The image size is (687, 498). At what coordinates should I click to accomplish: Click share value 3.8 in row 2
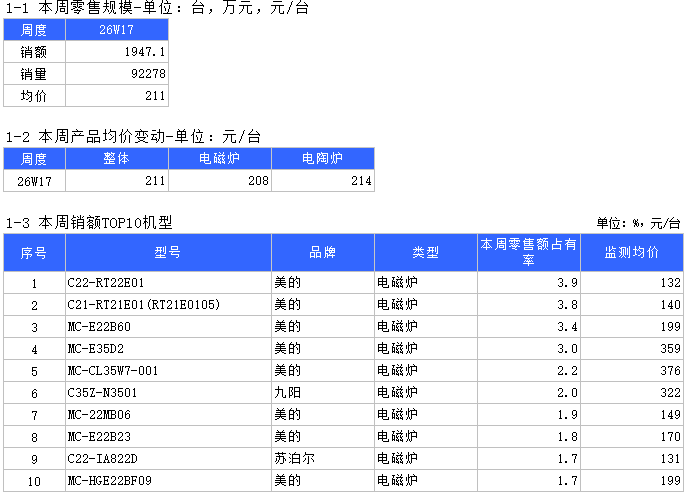(567, 305)
